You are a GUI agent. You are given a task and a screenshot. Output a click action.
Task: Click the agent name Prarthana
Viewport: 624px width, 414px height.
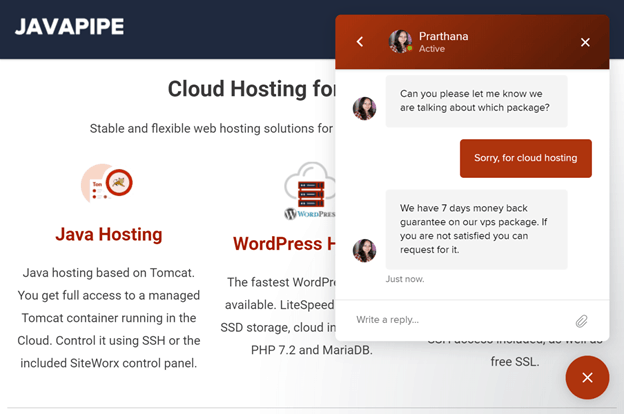[x=443, y=36]
